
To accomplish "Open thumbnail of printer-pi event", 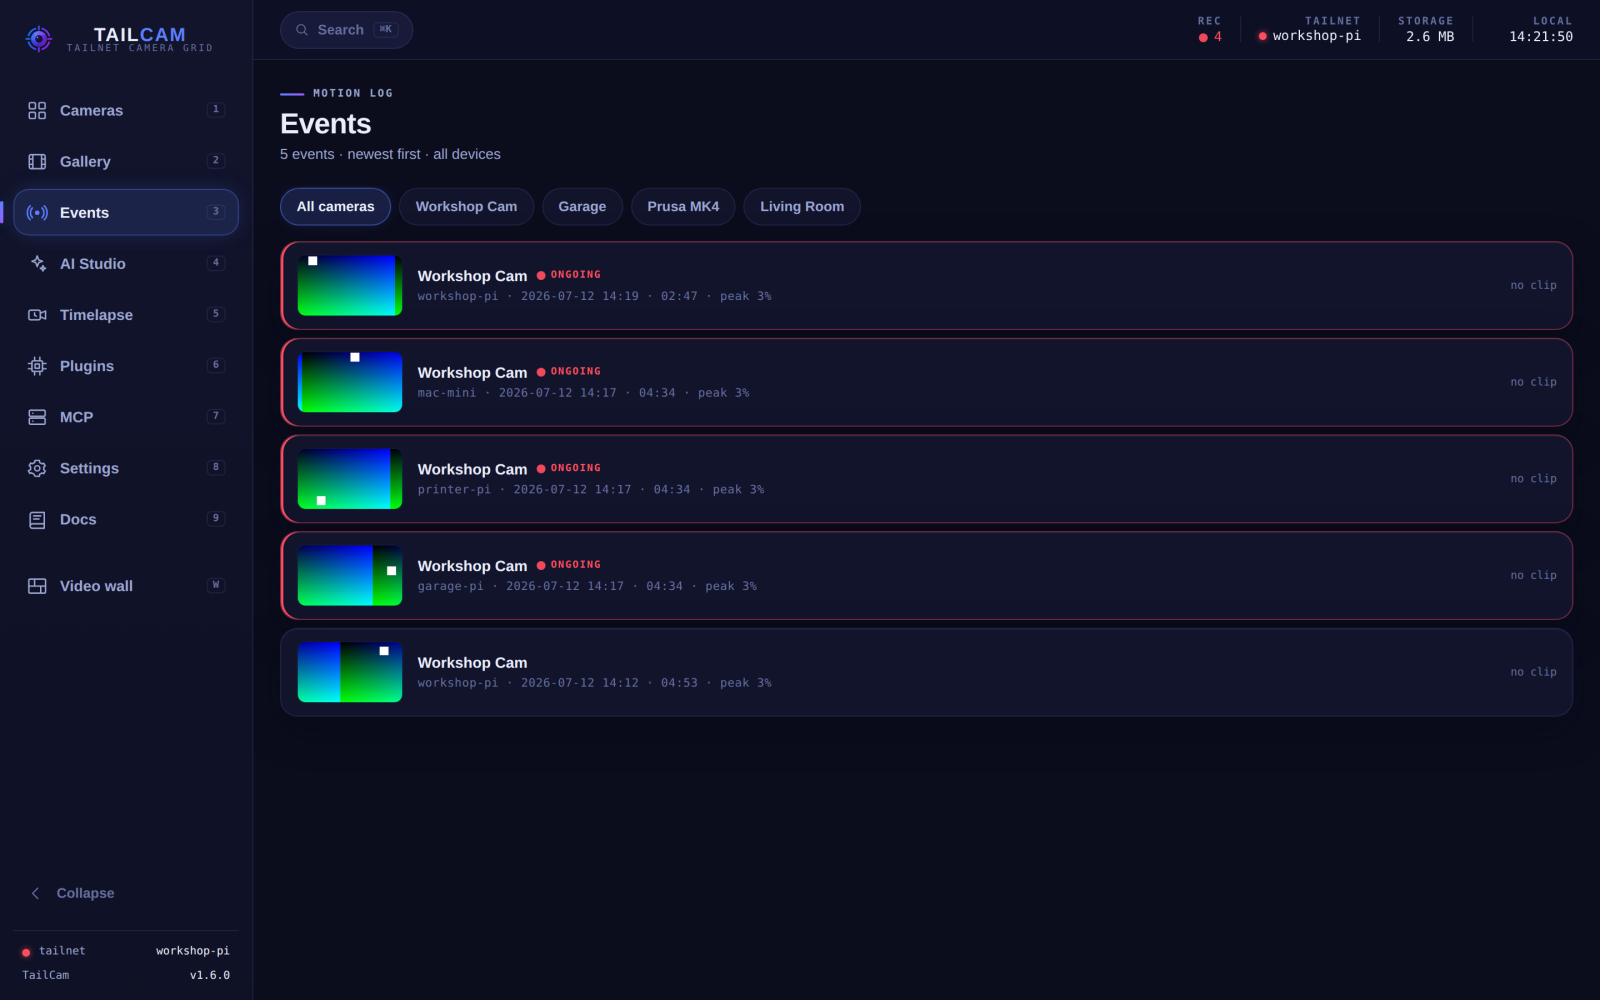I will [x=350, y=479].
